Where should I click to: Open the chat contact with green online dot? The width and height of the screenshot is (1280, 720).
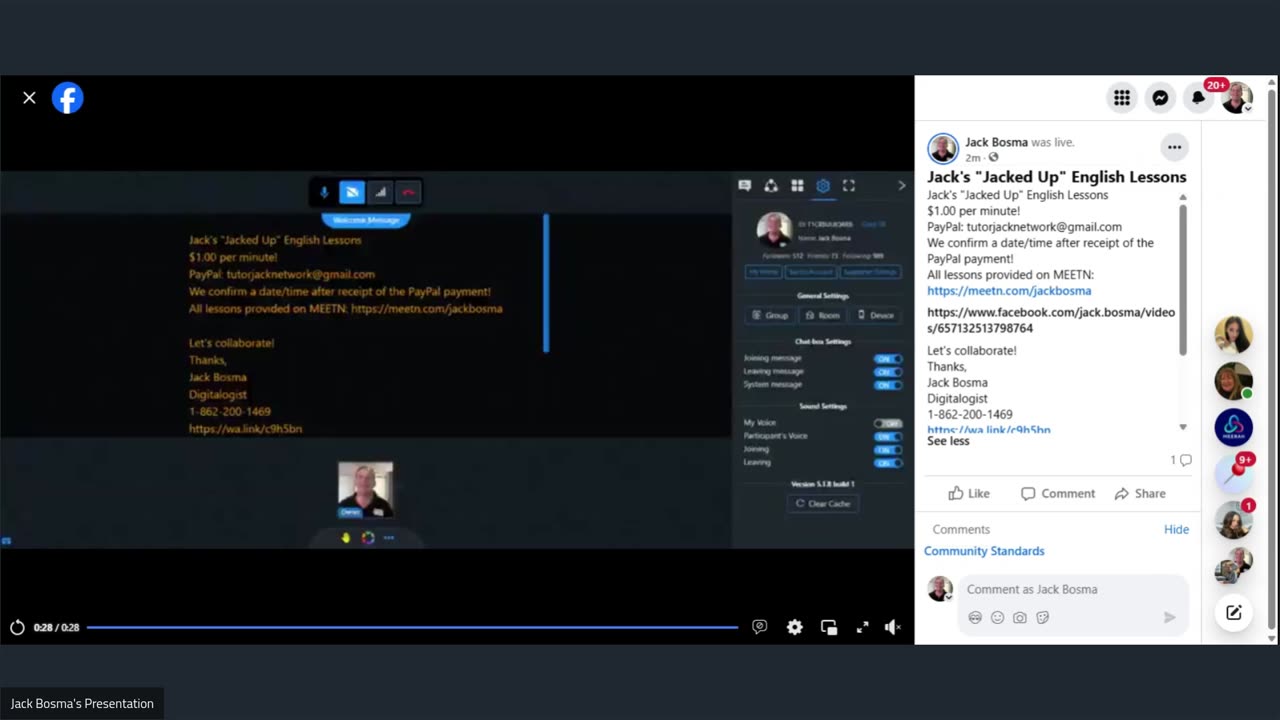pyautogui.click(x=1233, y=381)
